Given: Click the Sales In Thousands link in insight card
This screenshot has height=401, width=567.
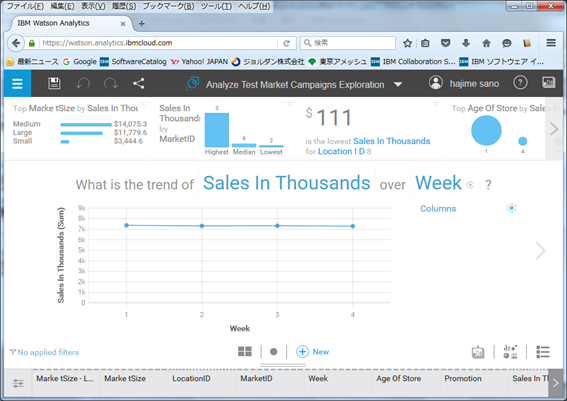Looking at the screenshot, I should 392,141.
